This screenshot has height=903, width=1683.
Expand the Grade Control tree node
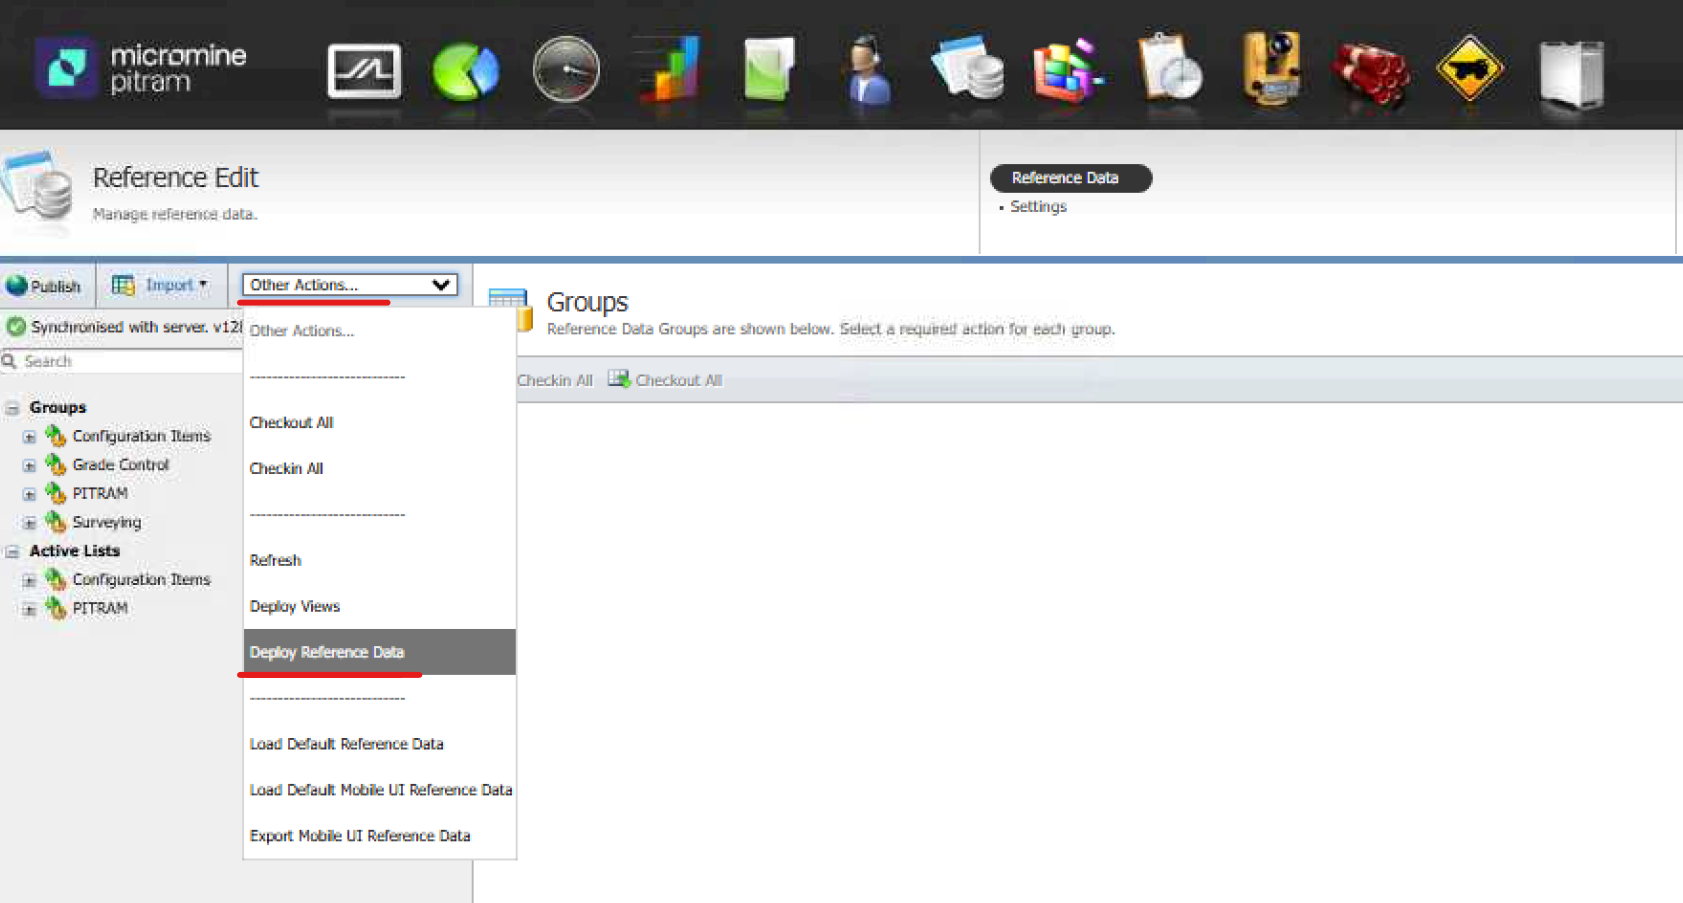pos(29,465)
